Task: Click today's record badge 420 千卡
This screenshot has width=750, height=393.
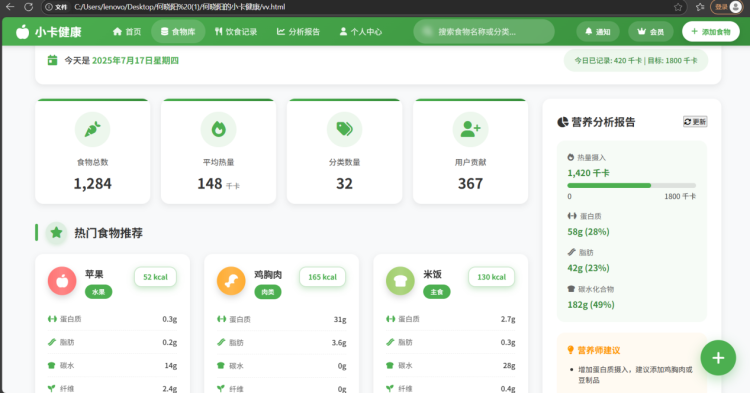Action: point(636,60)
